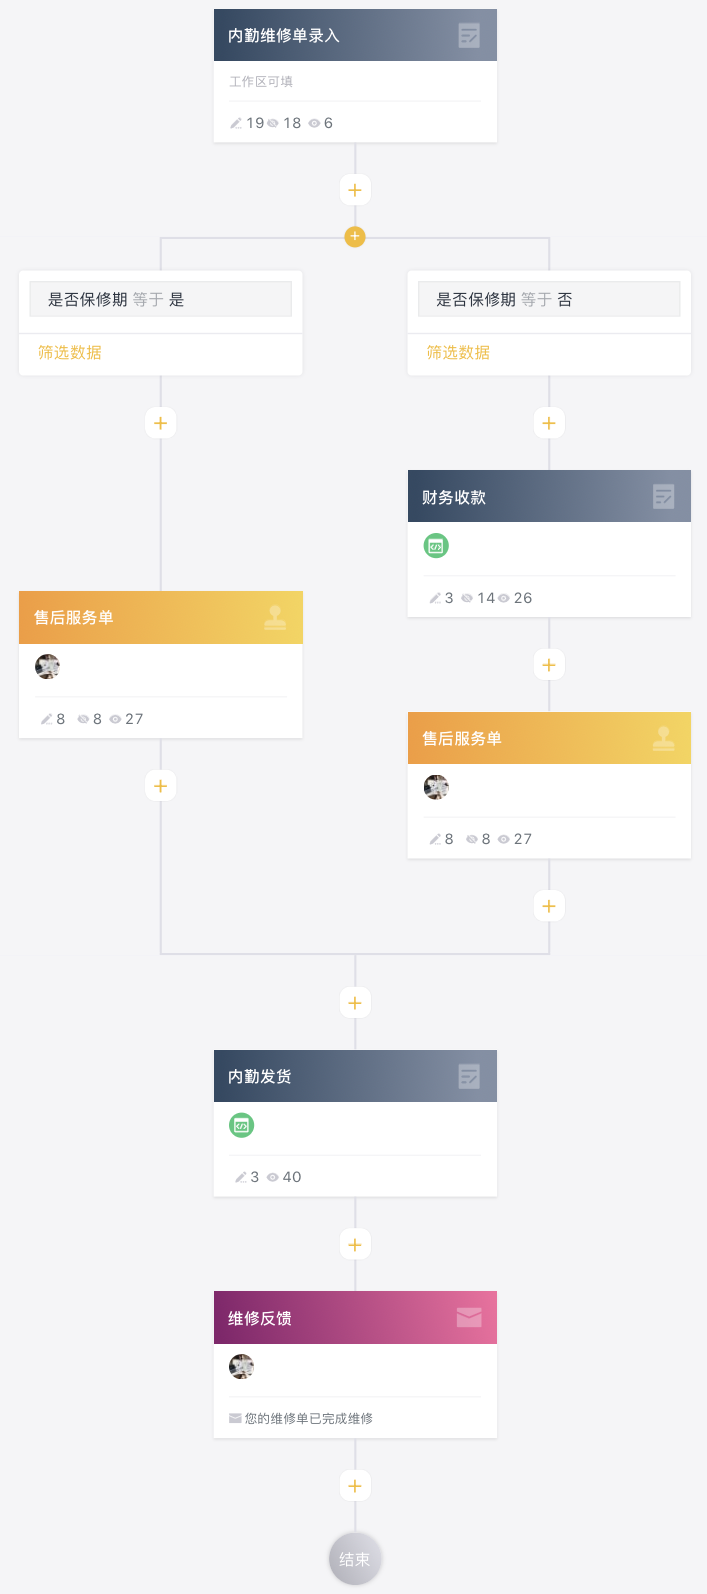Click the form icon on 财务收款 header
Image resolution: width=707 pixels, height=1594 pixels.
coord(663,496)
